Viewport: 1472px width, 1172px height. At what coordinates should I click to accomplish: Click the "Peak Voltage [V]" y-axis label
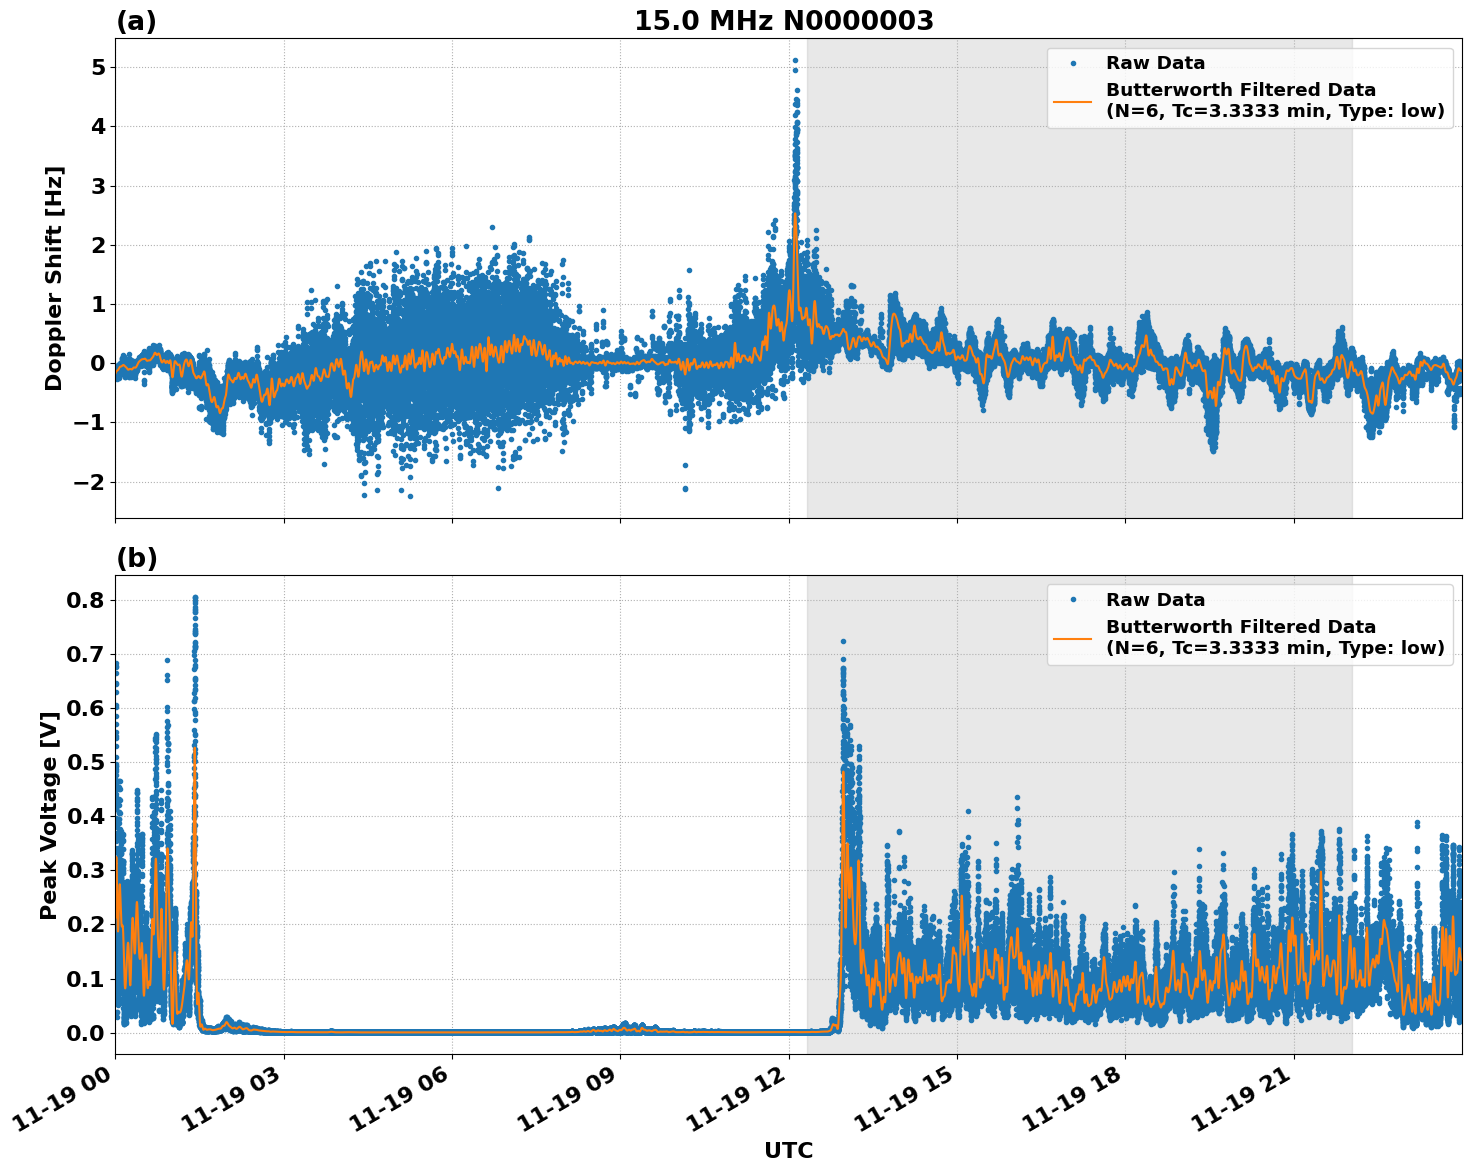tap(49, 815)
